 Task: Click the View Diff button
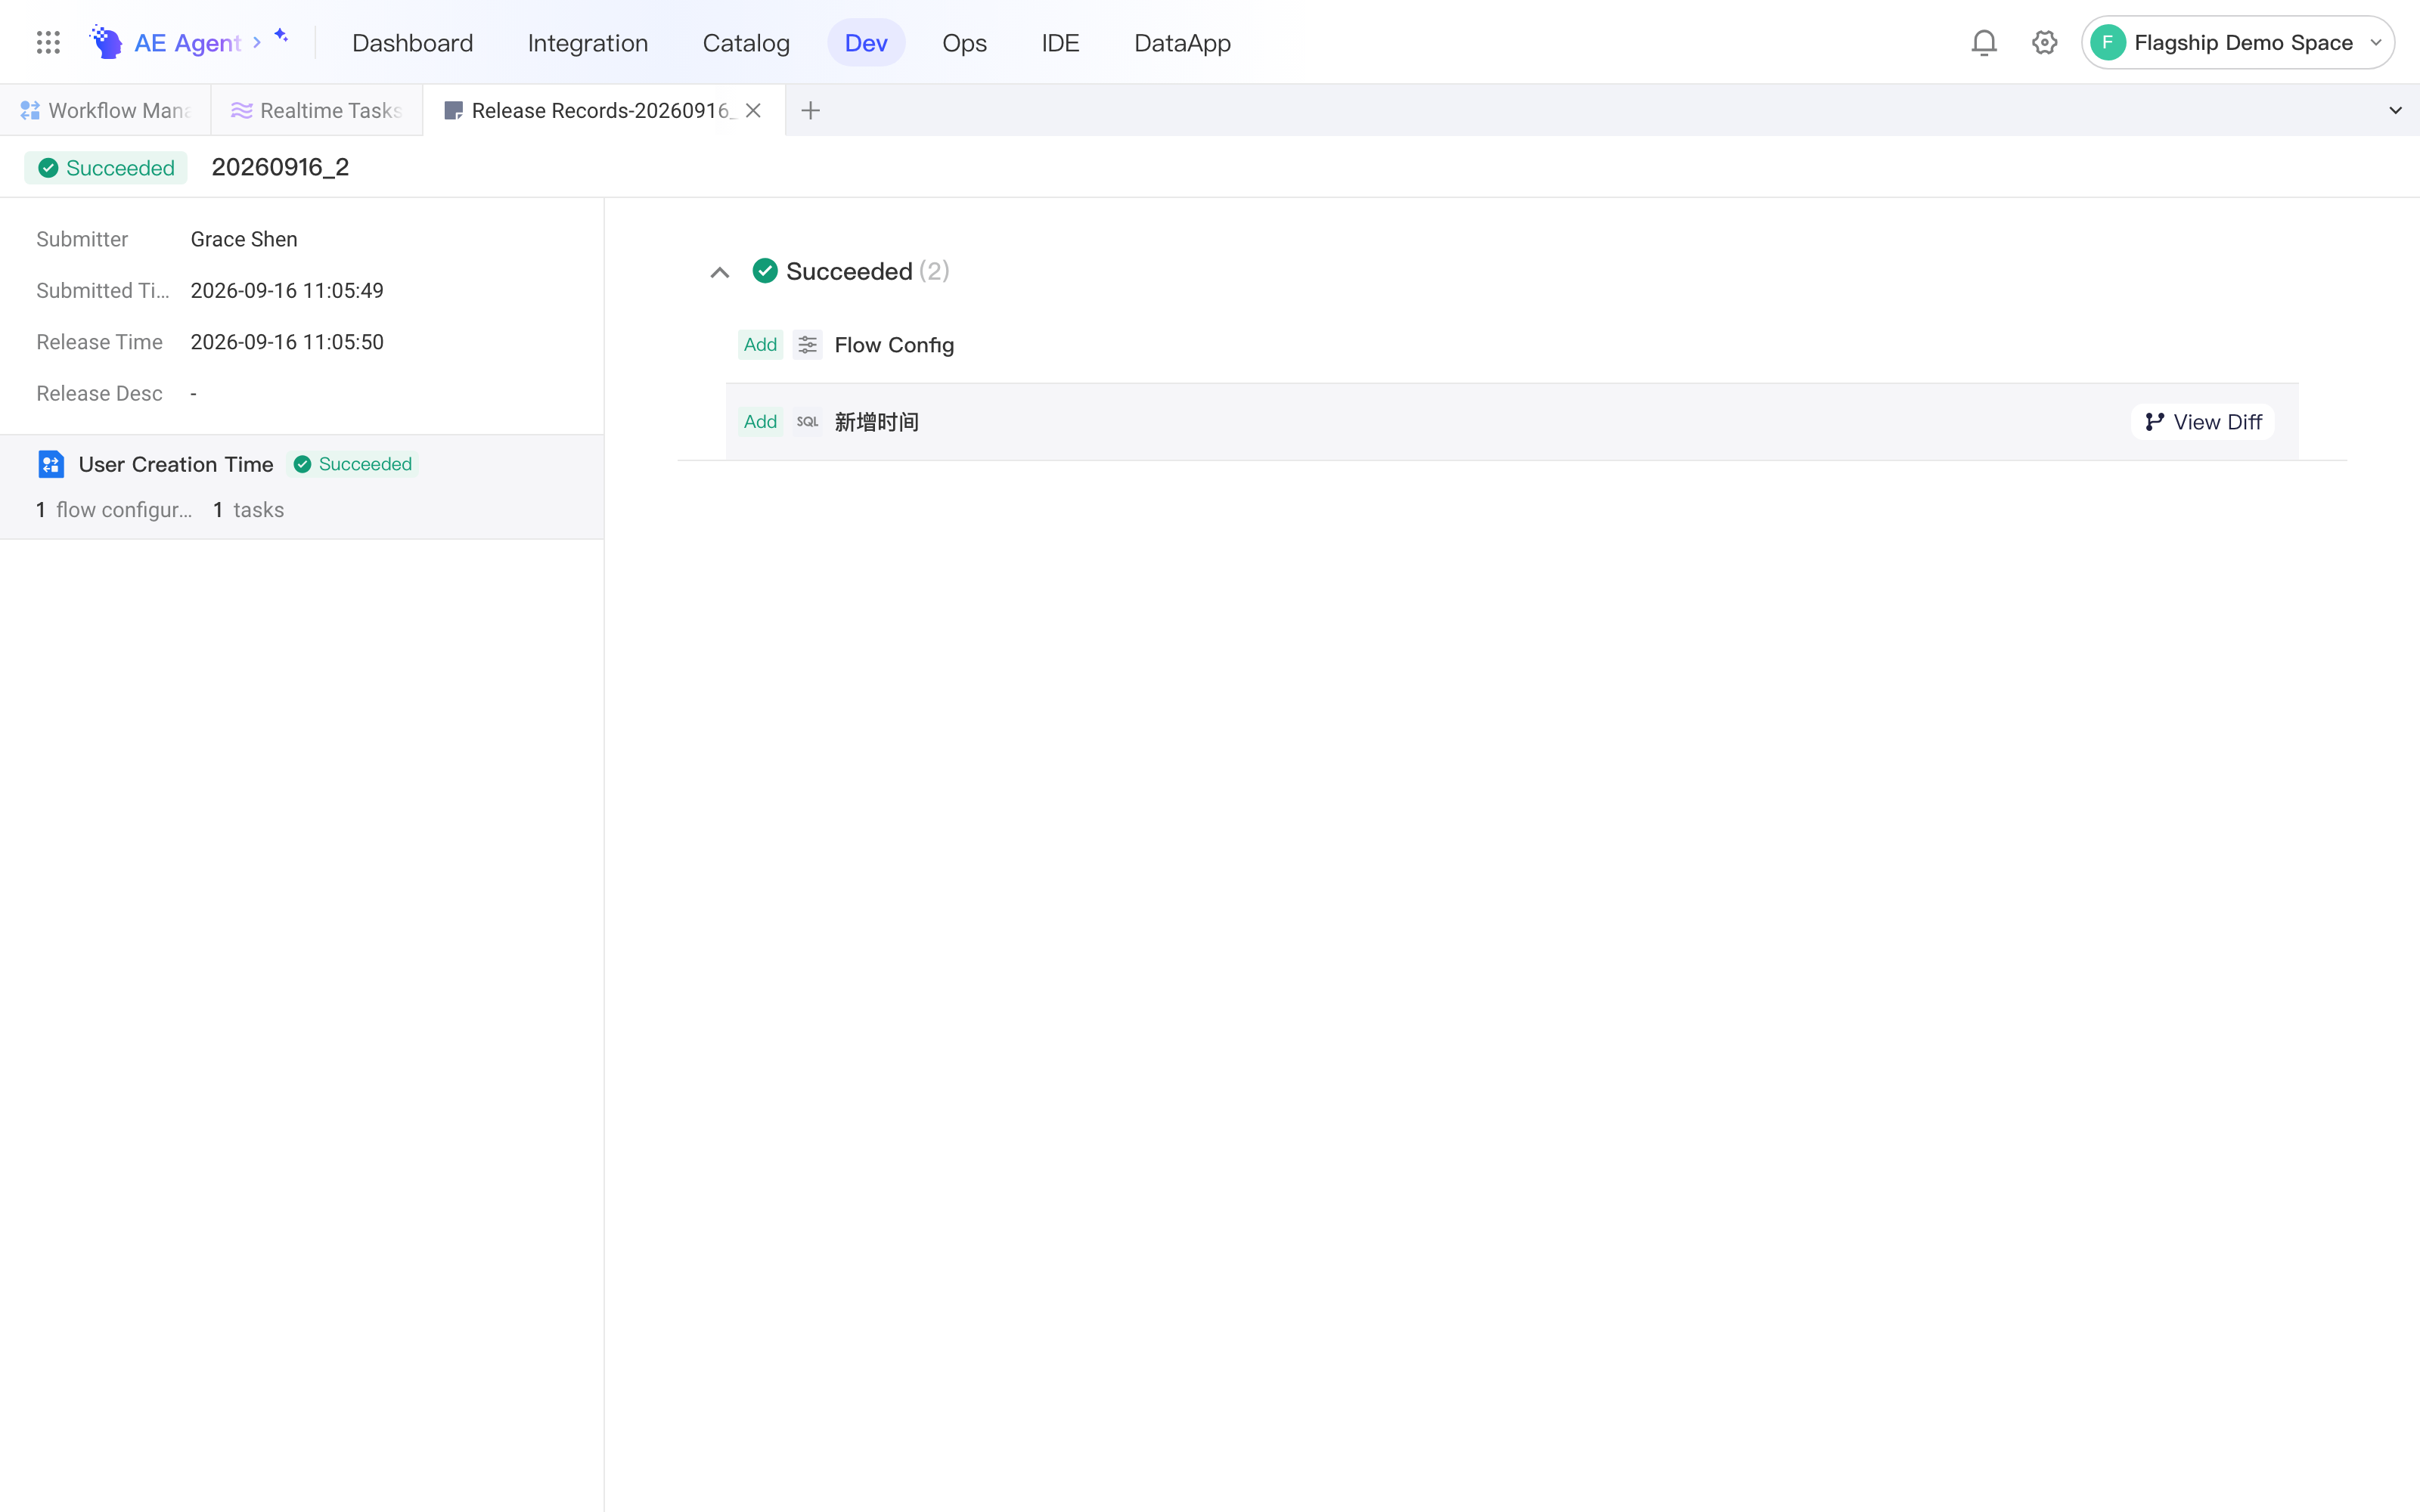[2203, 422]
